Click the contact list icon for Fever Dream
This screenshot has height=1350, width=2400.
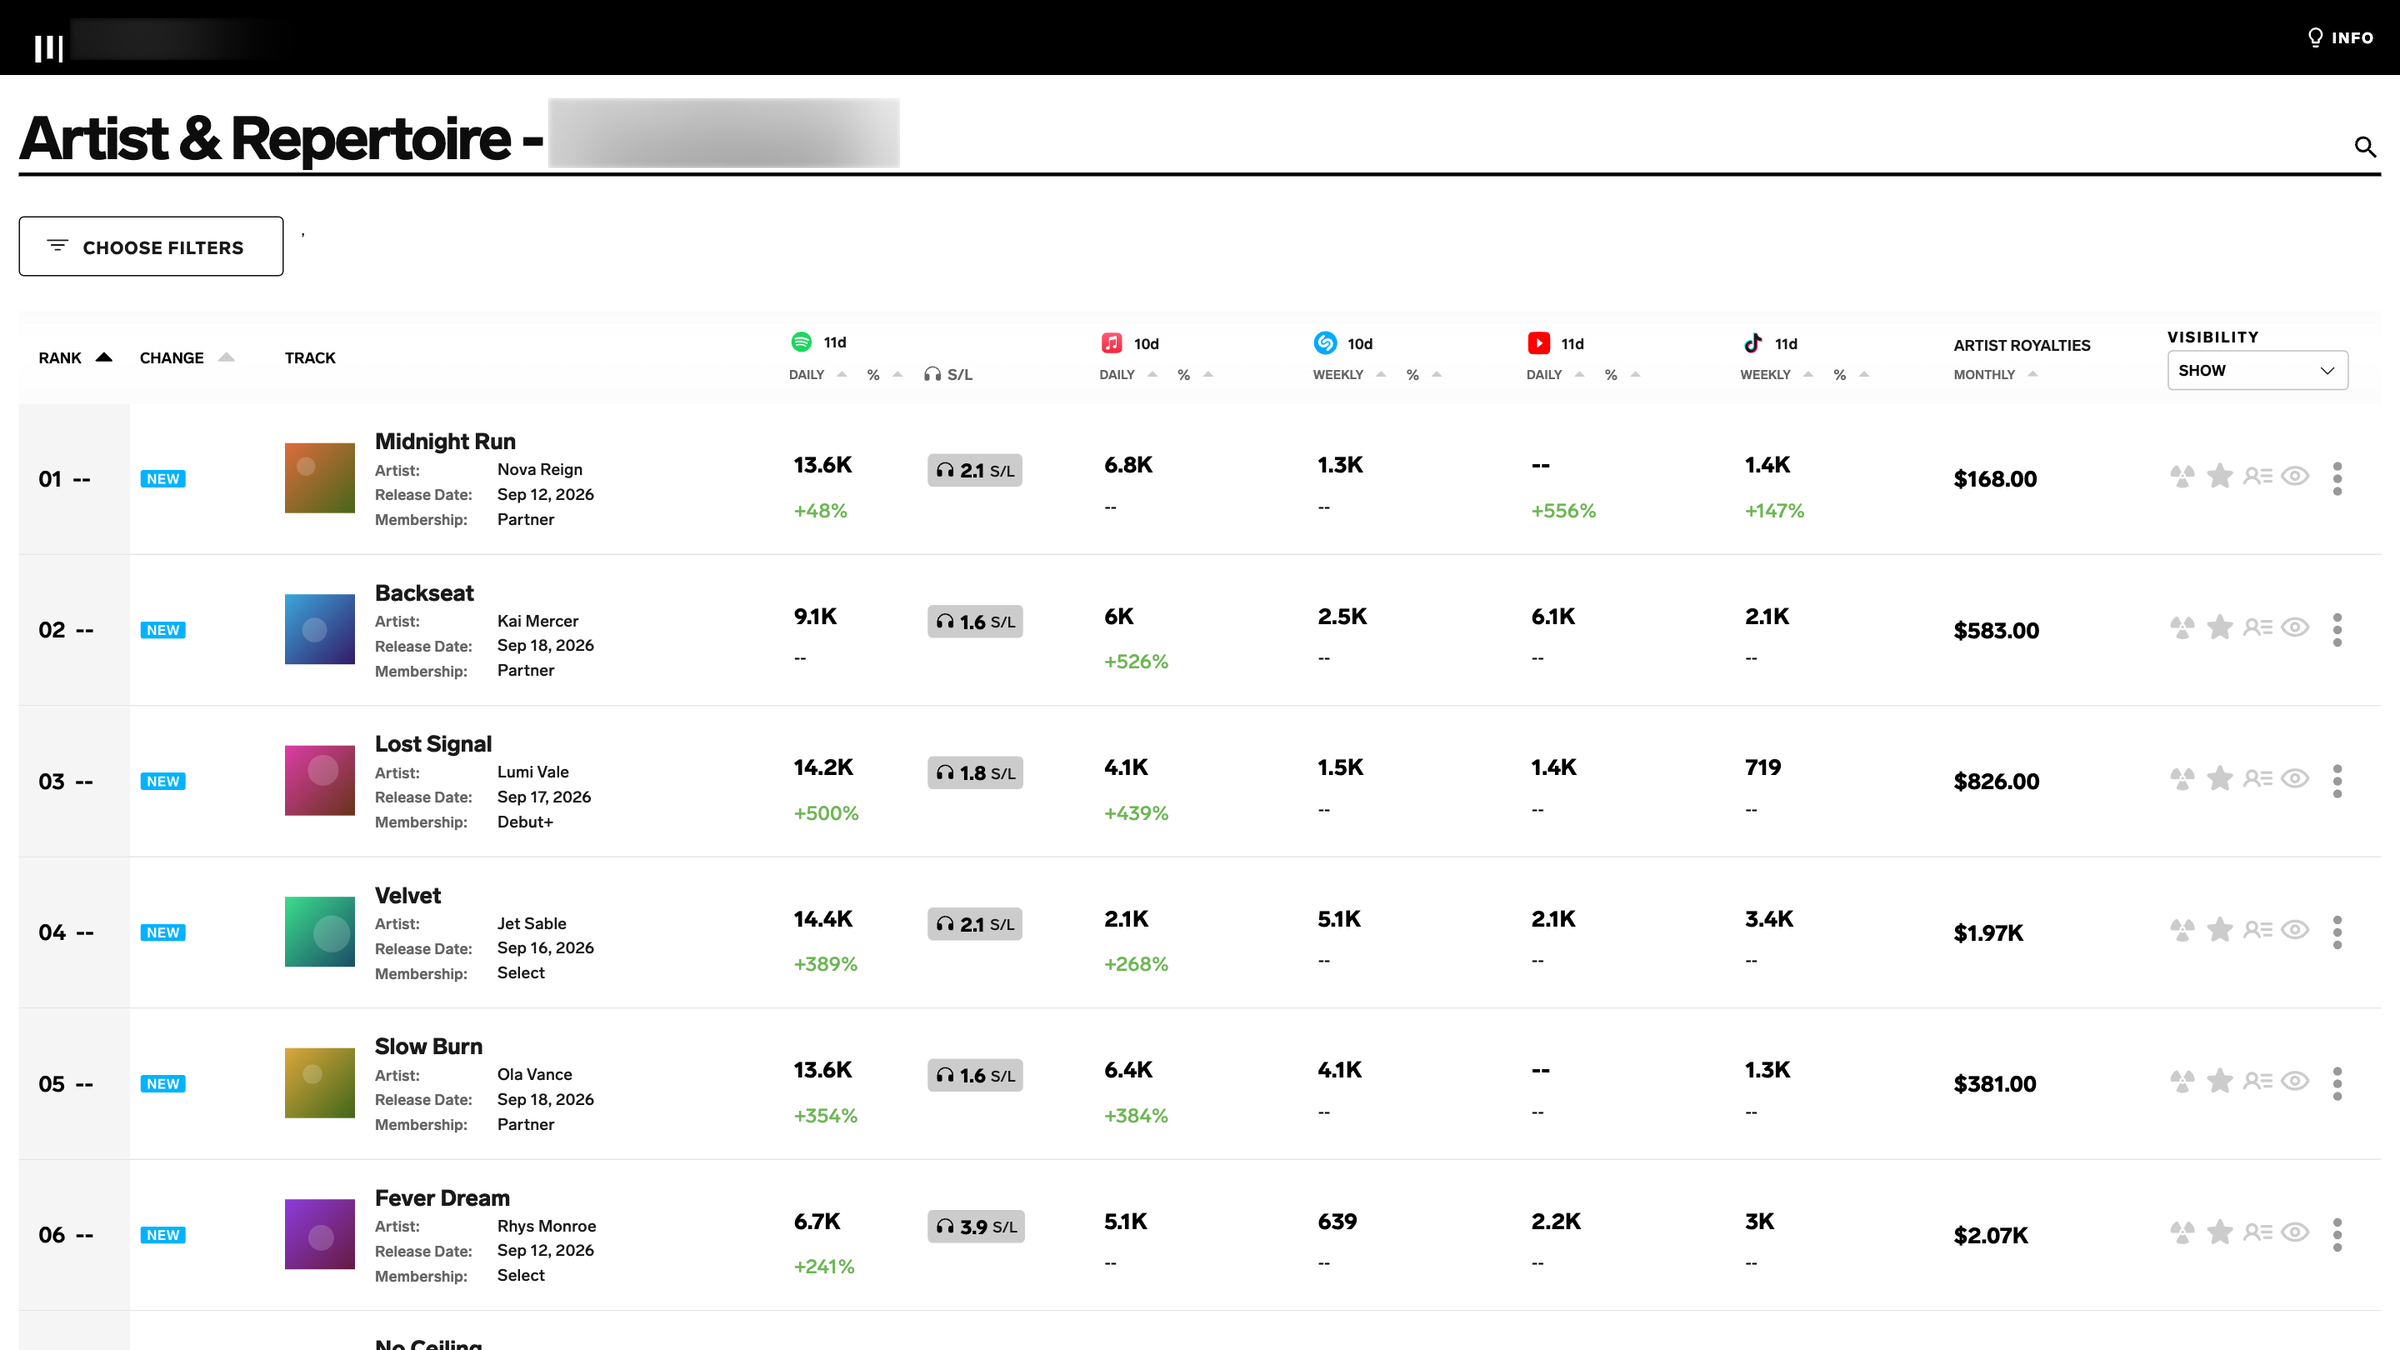(2257, 1232)
